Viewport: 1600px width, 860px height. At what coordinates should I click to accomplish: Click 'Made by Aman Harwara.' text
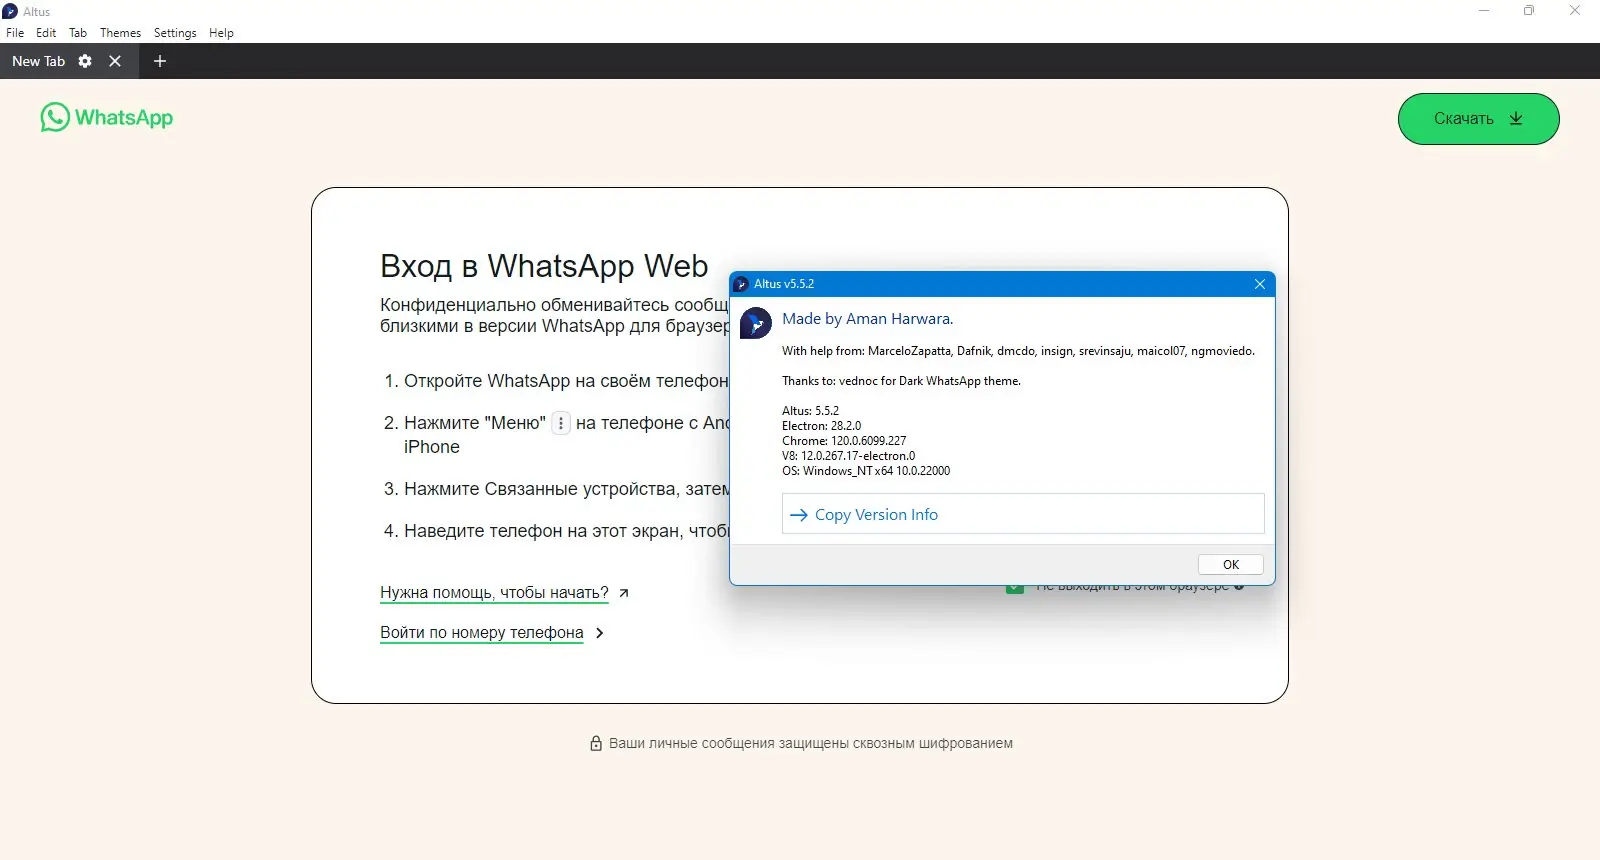coord(867,319)
